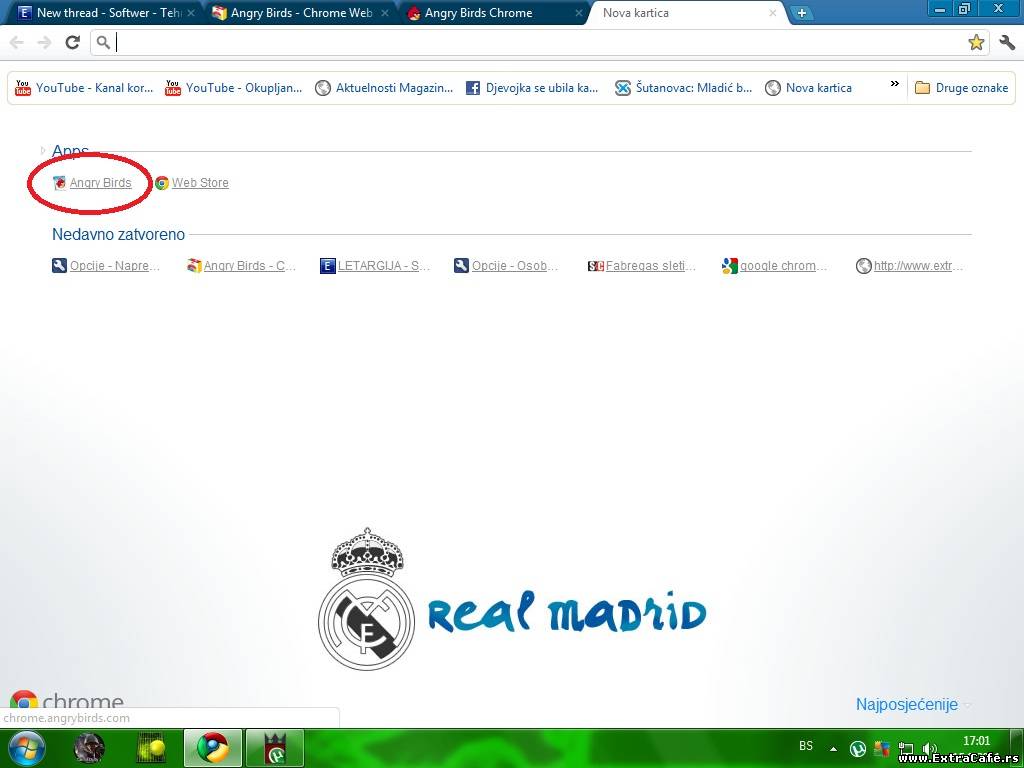Viewport: 1024px width, 768px height.
Task: Open the YouTube - Okupljan... bookmark
Action: 234,88
